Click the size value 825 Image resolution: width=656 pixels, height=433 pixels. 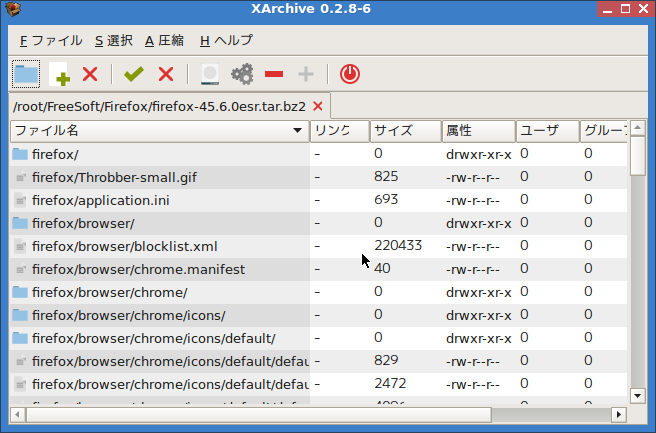click(386, 177)
